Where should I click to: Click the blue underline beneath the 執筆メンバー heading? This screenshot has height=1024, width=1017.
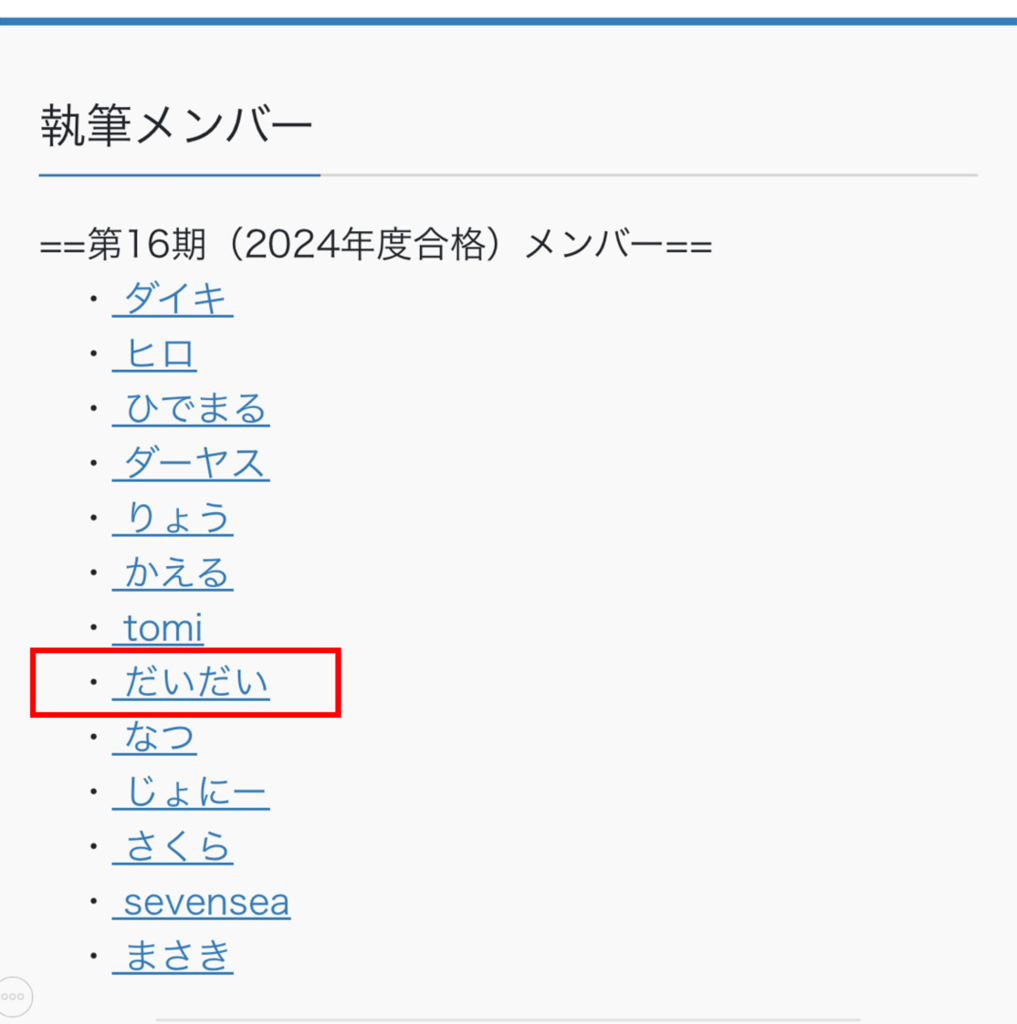click(180, 175)
